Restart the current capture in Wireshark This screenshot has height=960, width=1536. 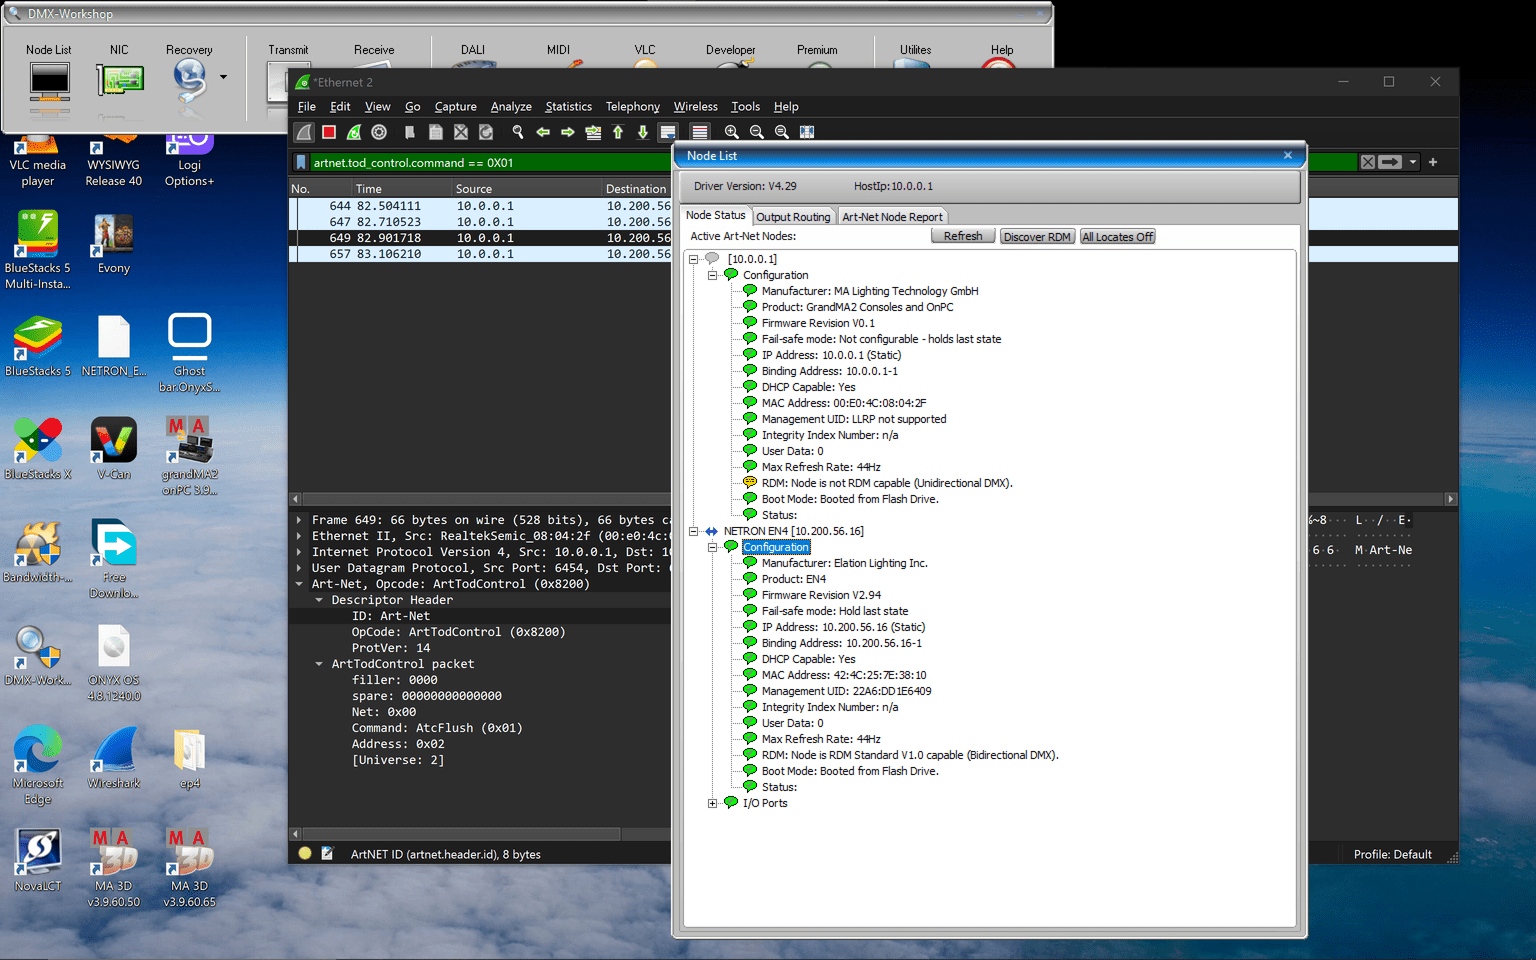click(354, 132)
